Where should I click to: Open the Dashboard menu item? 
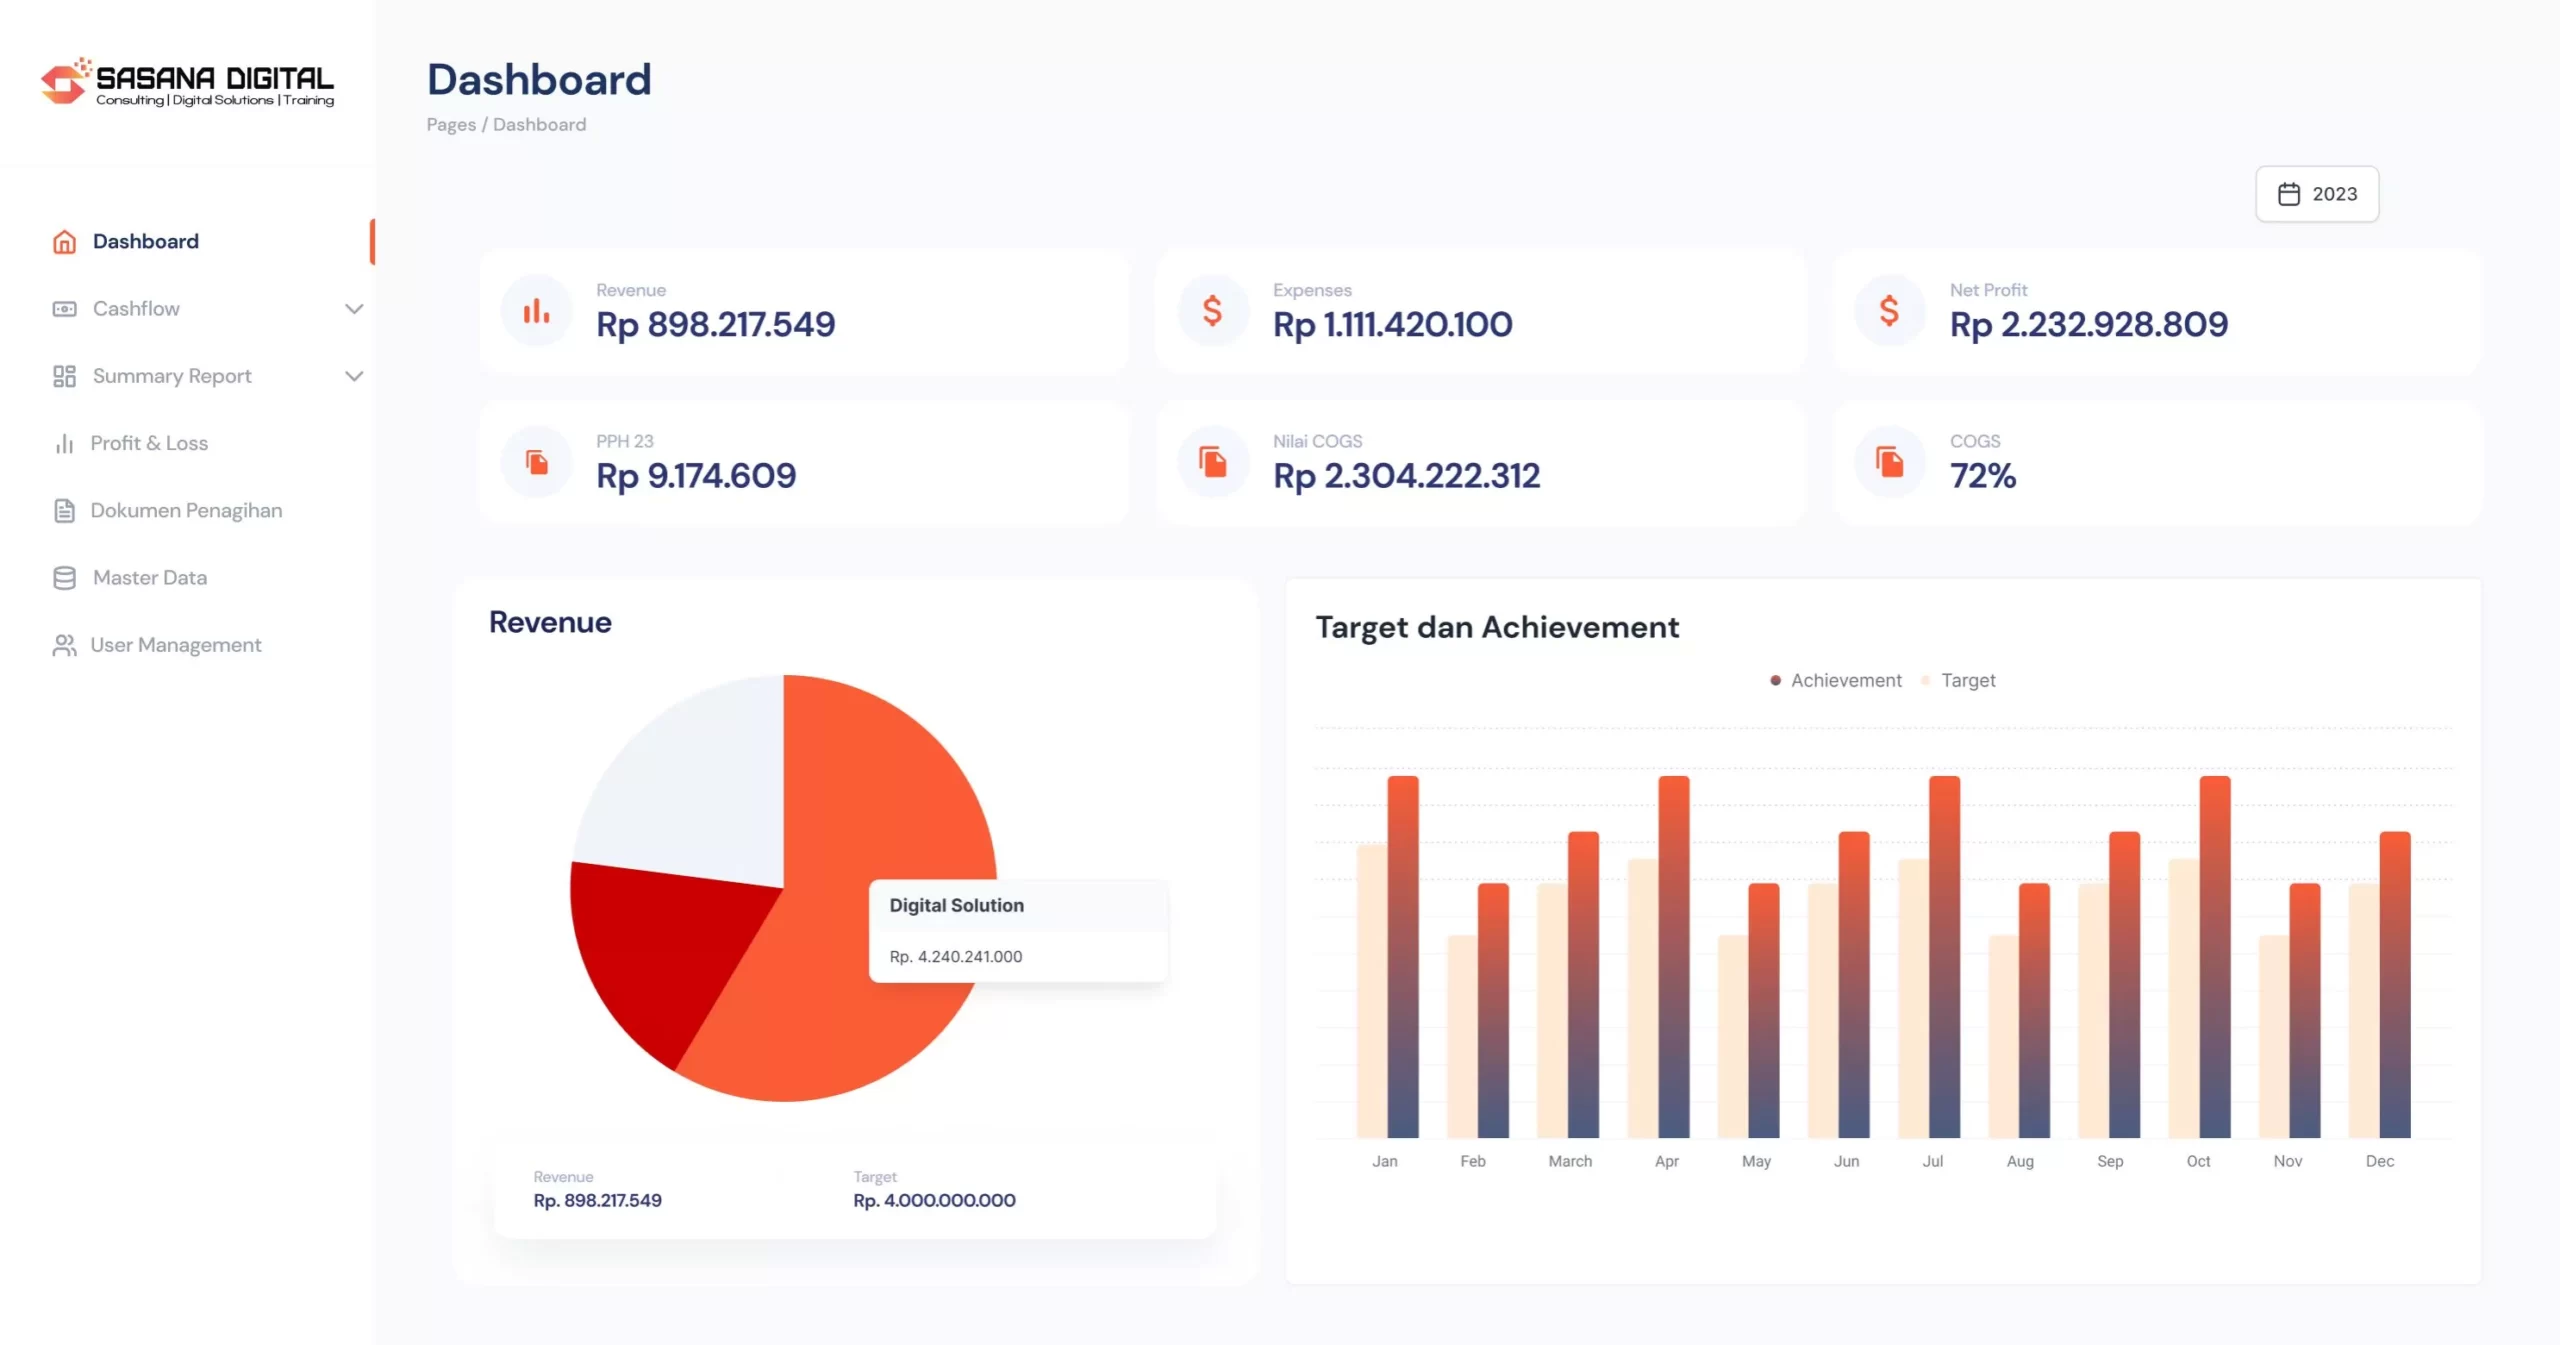click(146, 242)
